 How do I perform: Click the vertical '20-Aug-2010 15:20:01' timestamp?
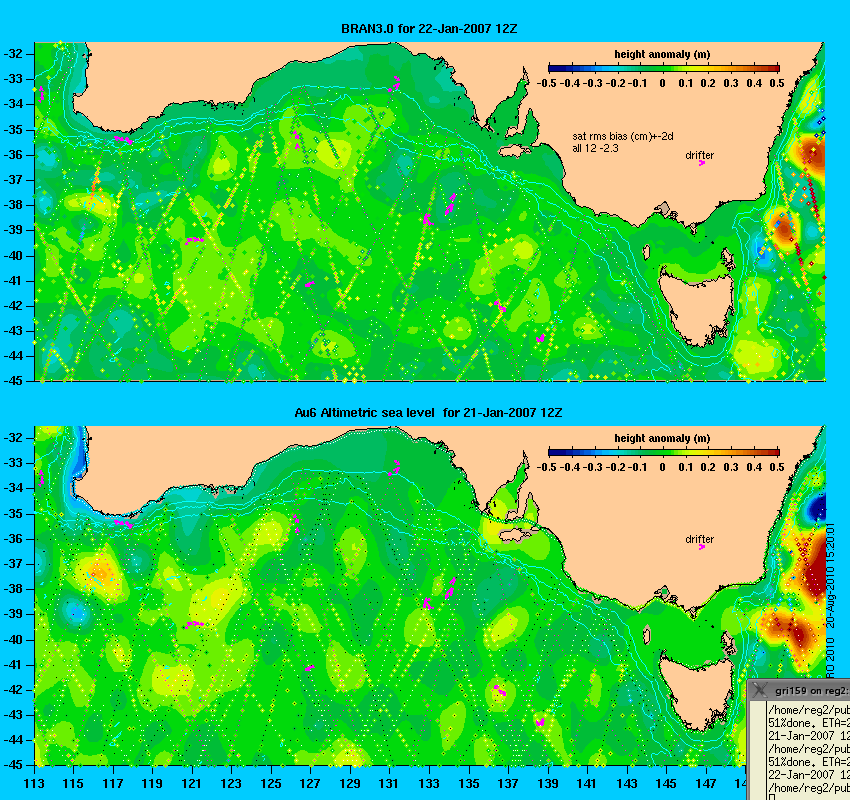[830, 576]
